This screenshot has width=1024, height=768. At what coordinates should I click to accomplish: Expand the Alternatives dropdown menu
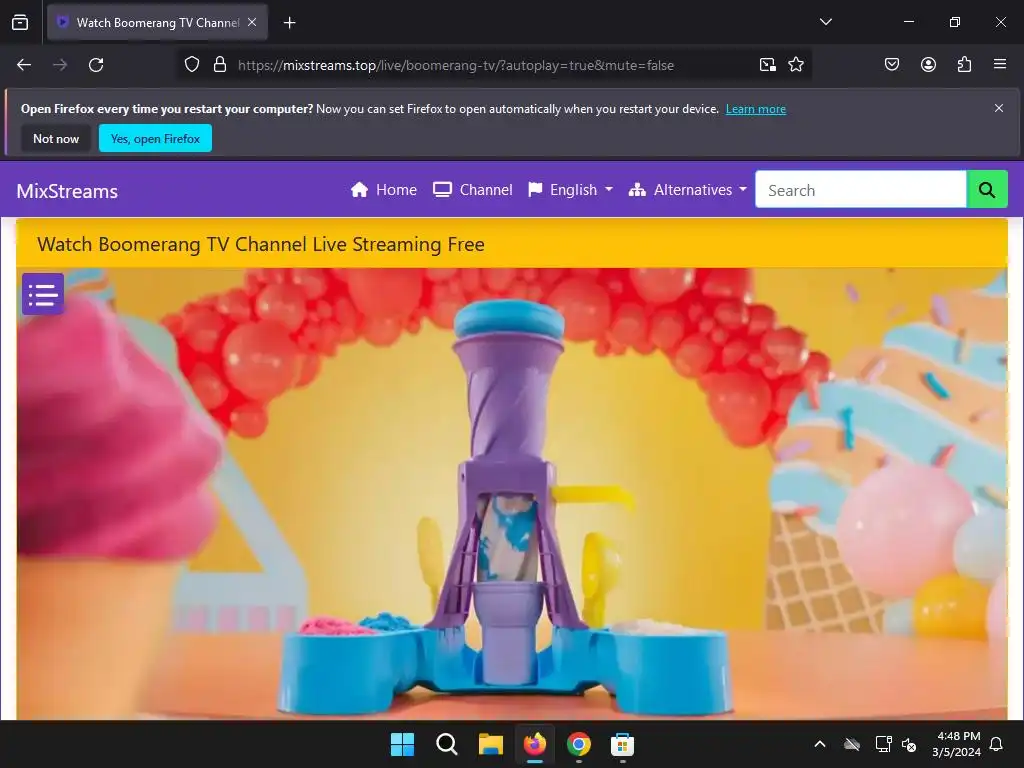coord(687,190)
